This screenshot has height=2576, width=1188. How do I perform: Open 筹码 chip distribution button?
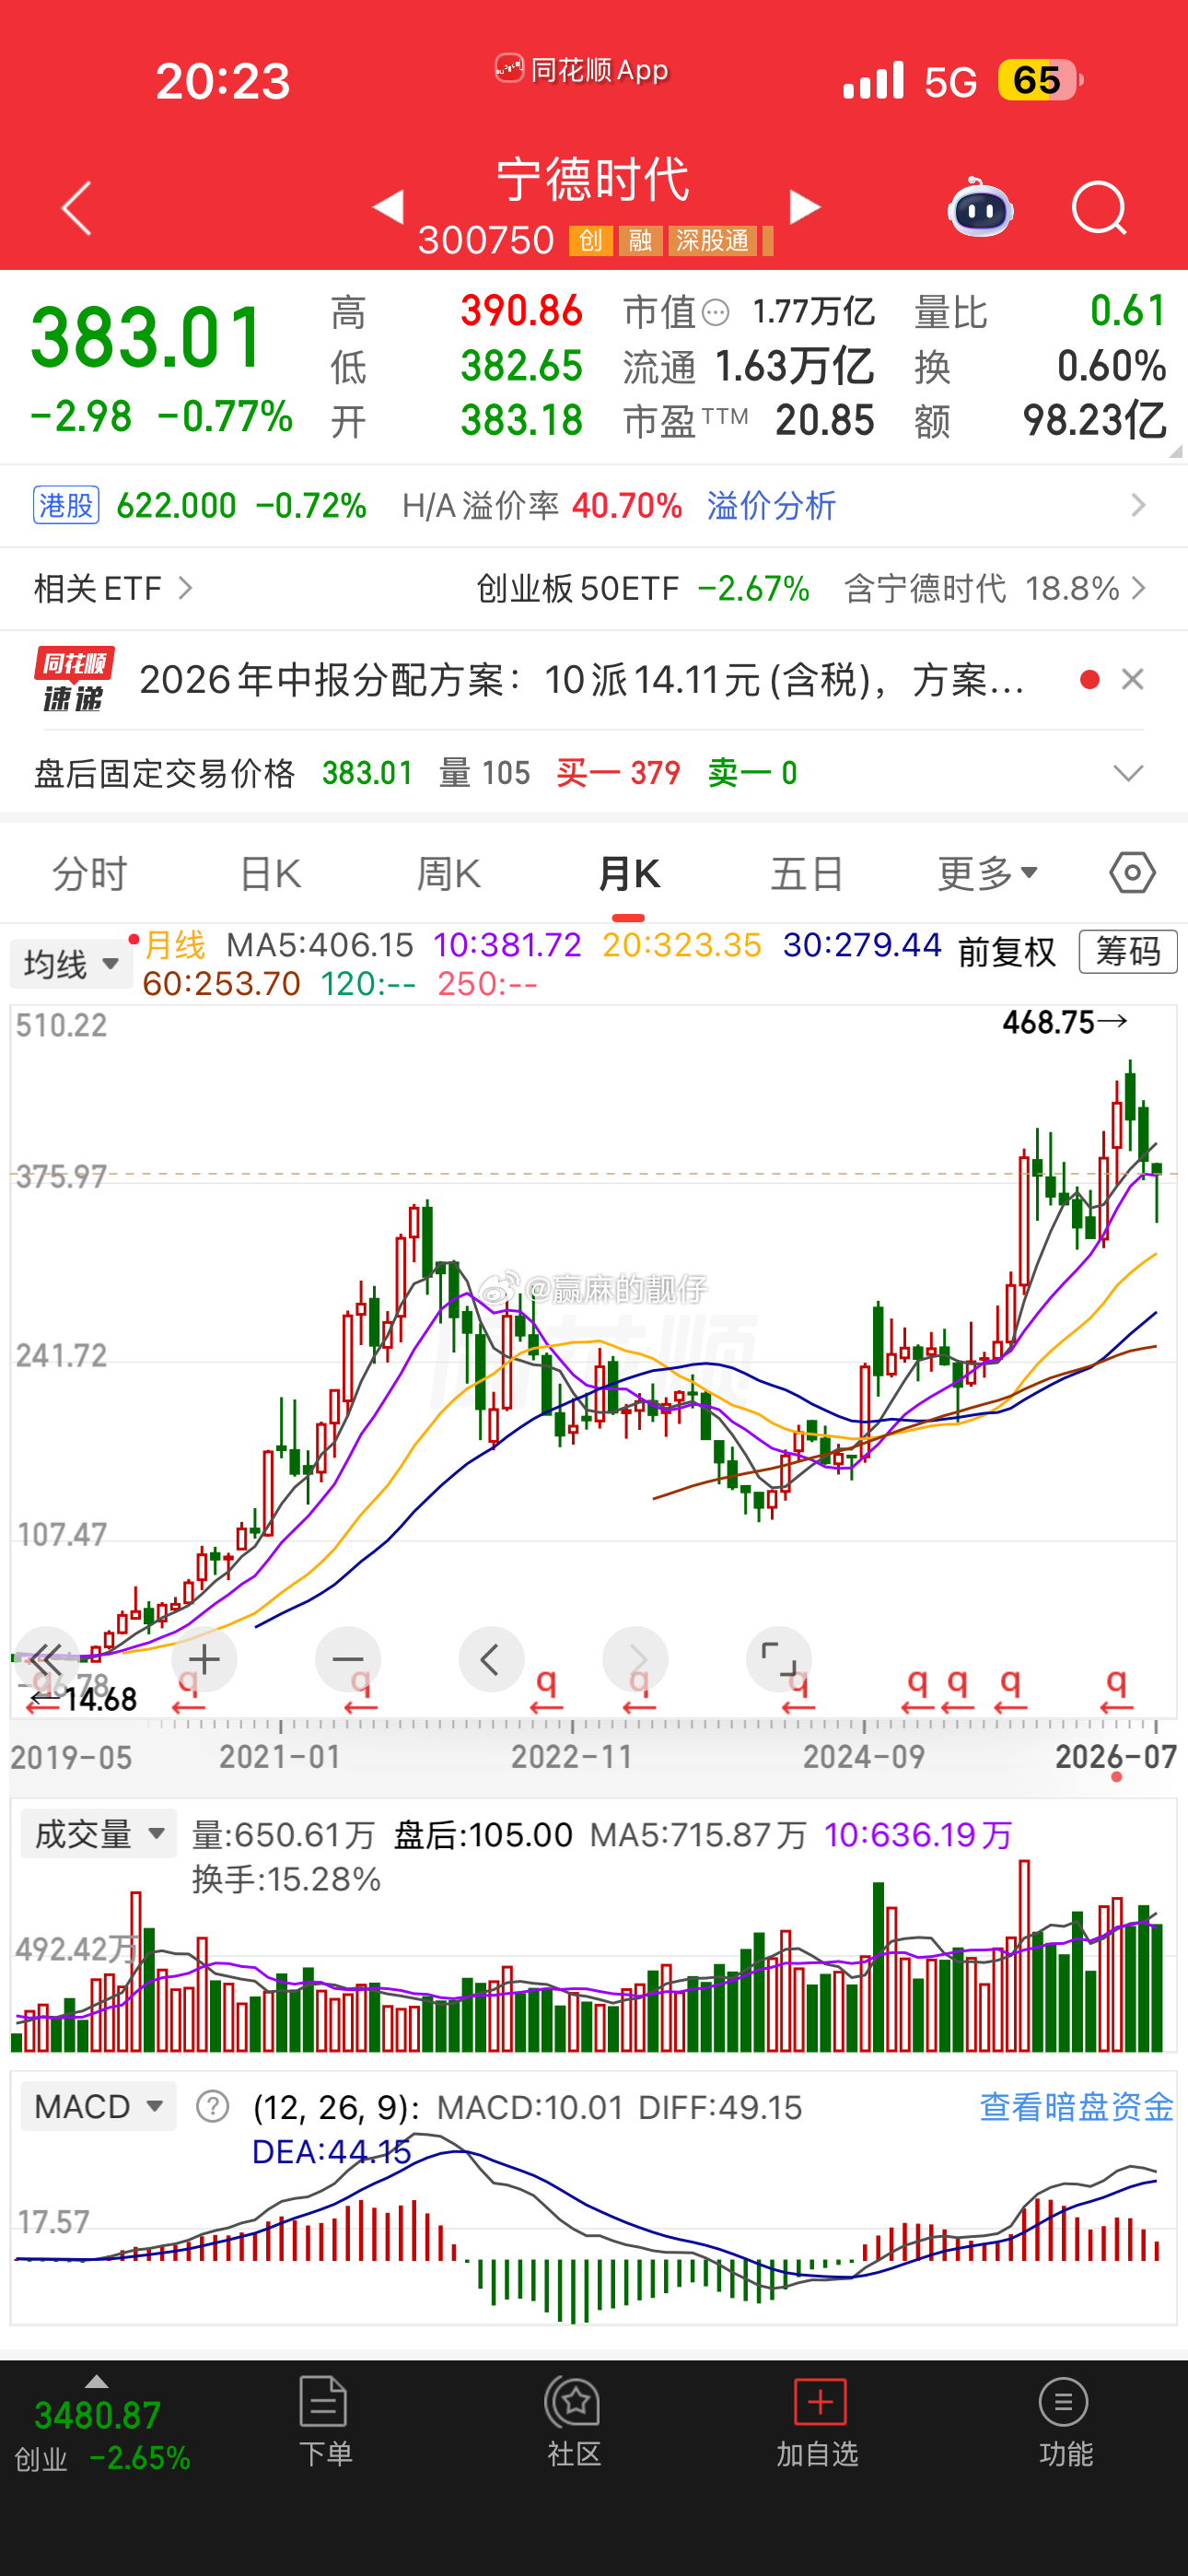[1128, 951]
